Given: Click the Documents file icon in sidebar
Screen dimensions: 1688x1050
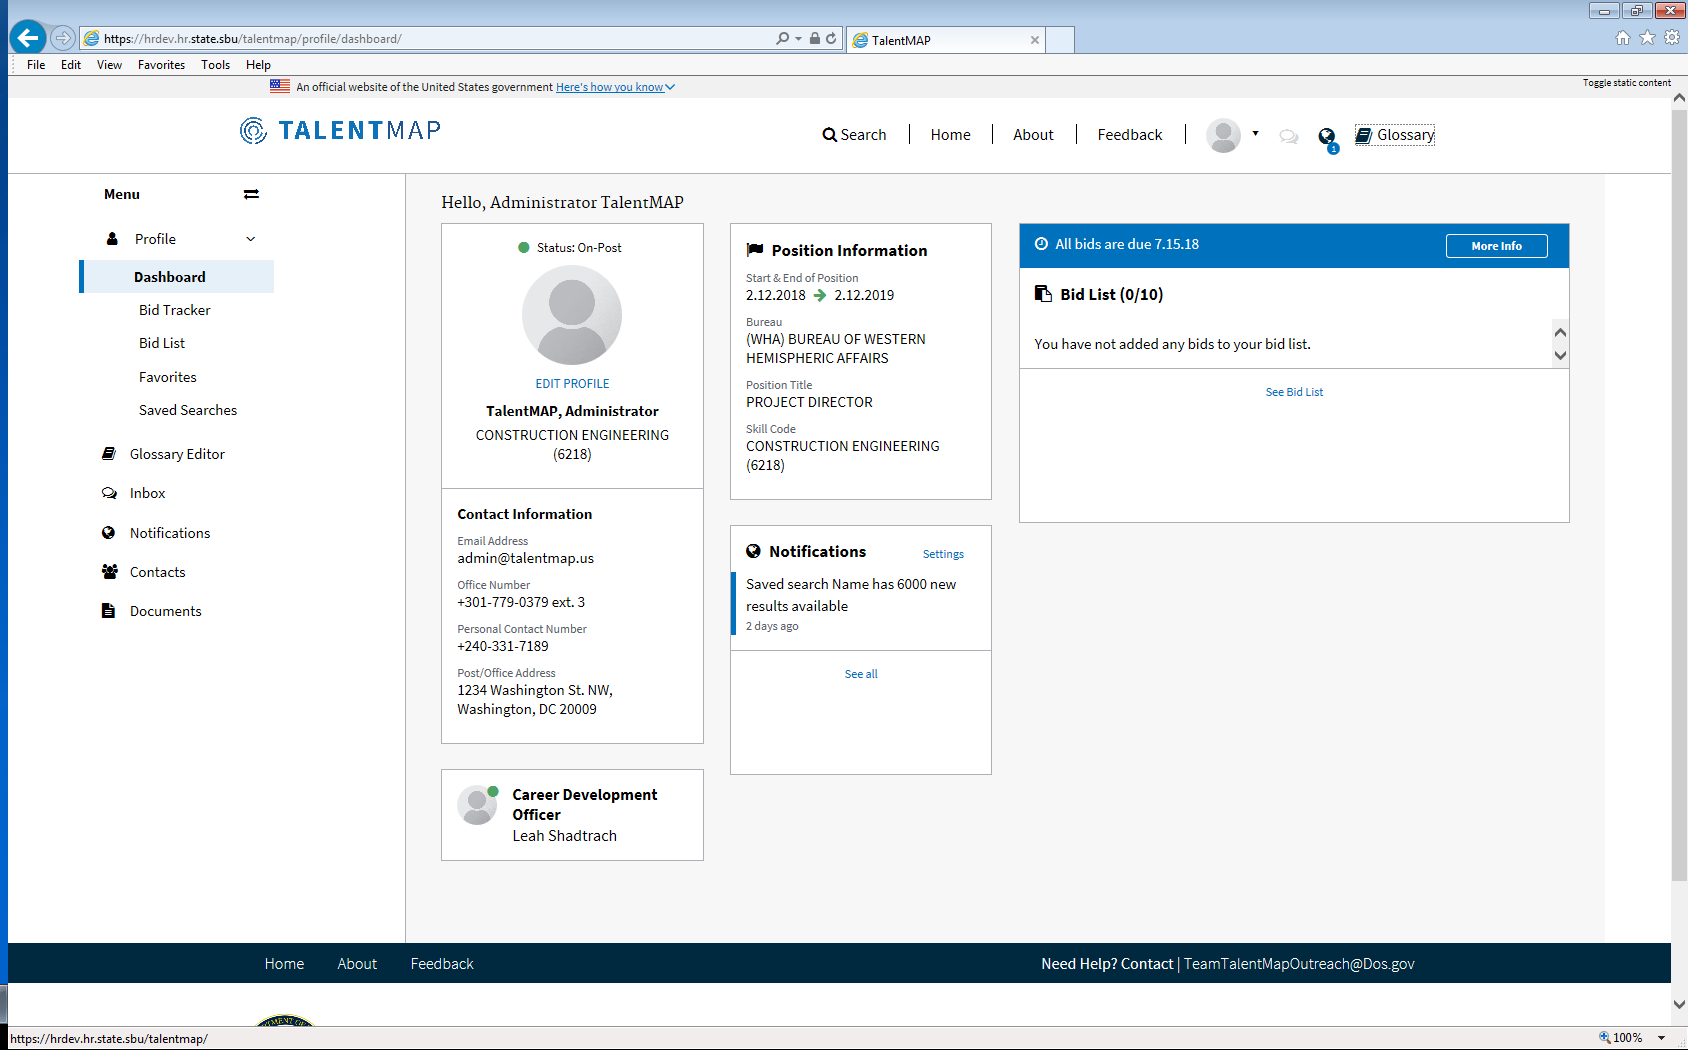Looking at the screenshot, I should (108, 611).
